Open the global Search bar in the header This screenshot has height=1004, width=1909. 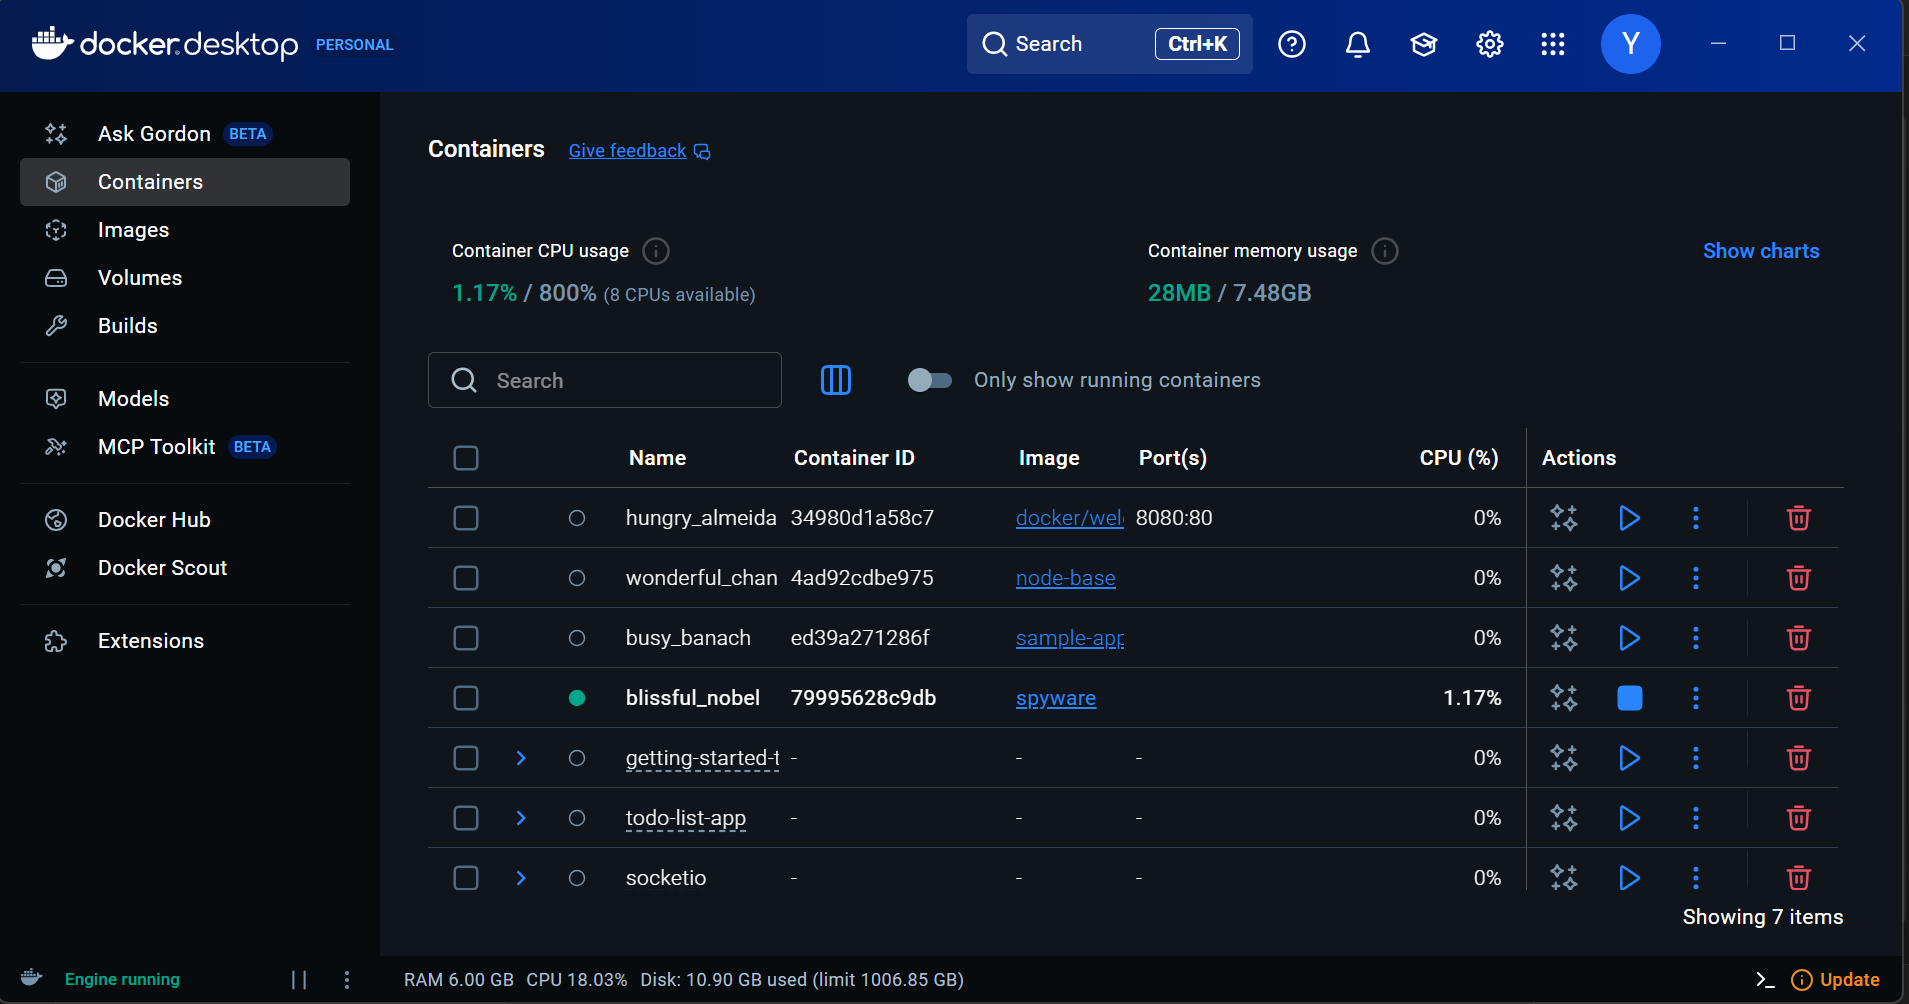pyautogui.click(x=1109, y=44)
